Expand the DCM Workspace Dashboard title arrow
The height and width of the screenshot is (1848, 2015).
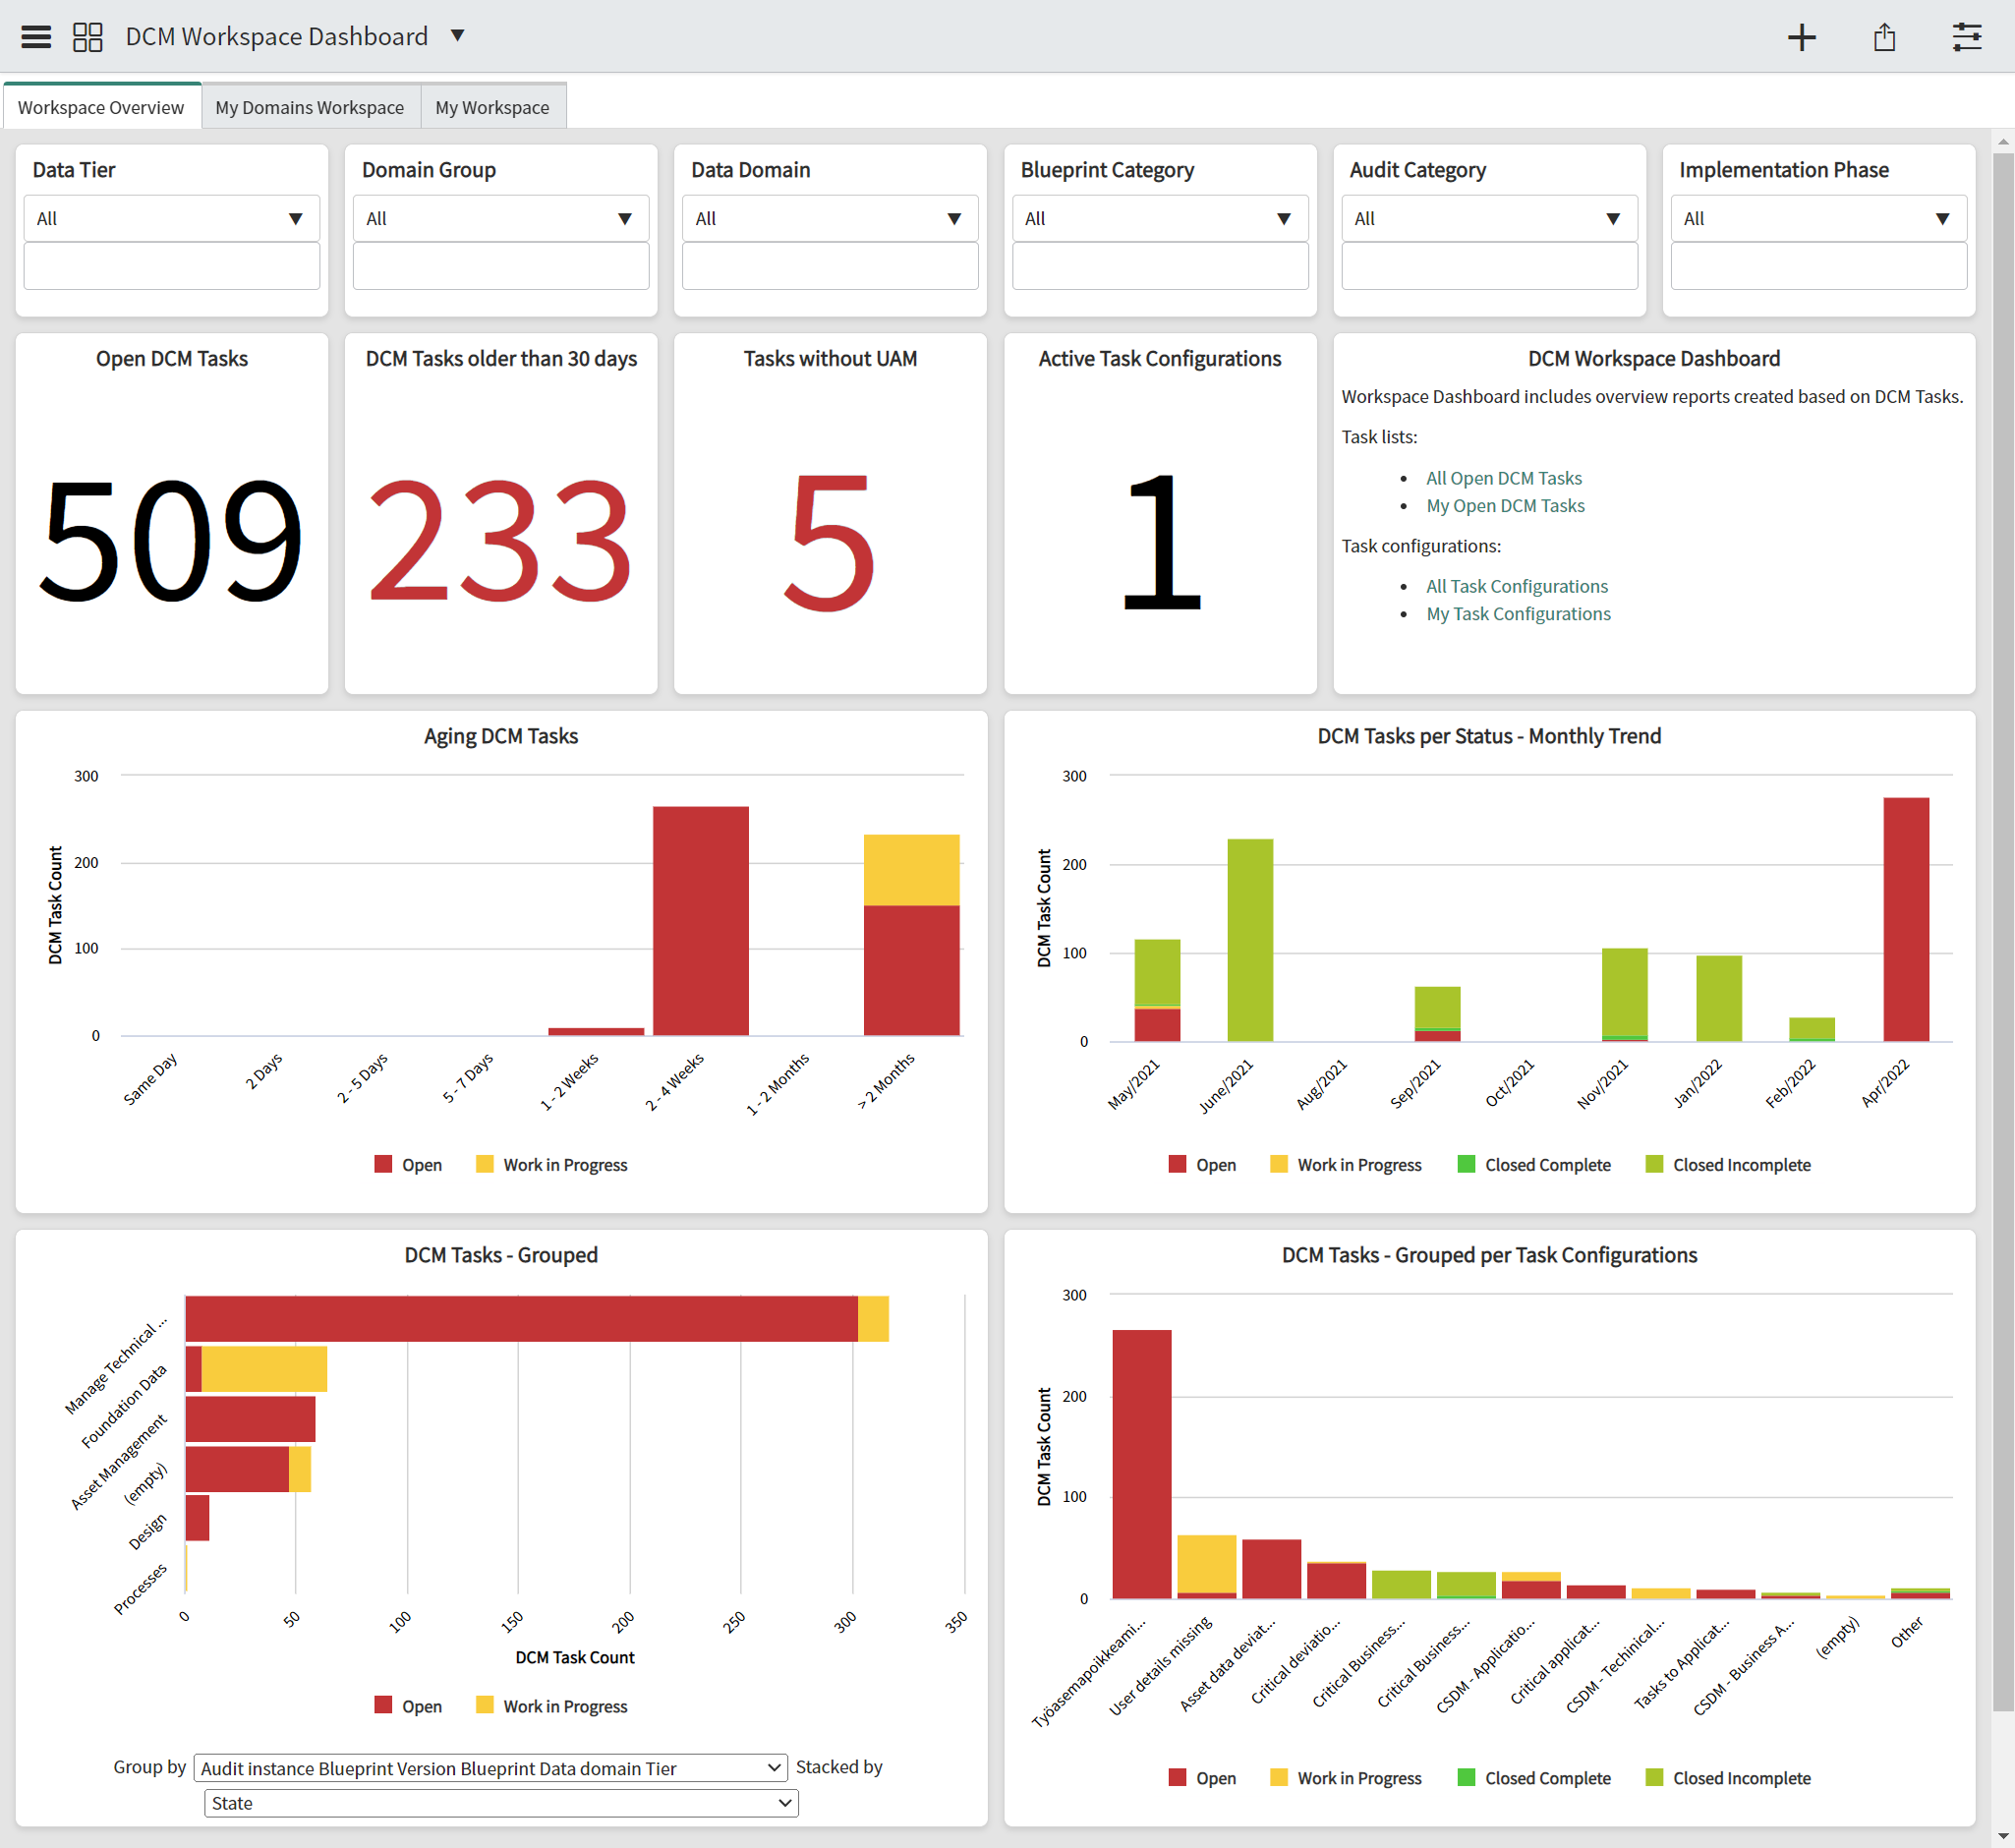458,36
